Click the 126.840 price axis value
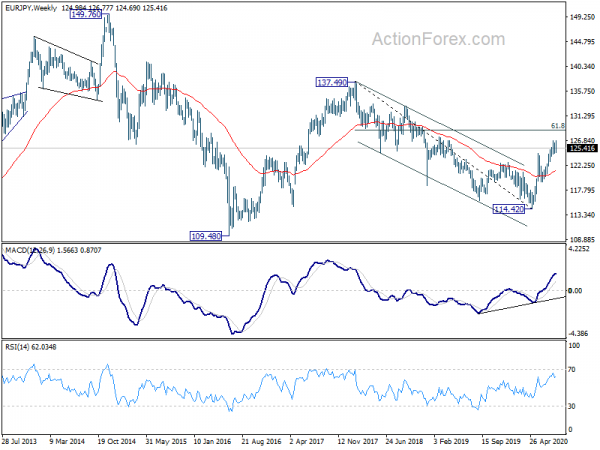The width and height of the screenshot is (600, 450). pyautogui.click(x=582, y=140)
